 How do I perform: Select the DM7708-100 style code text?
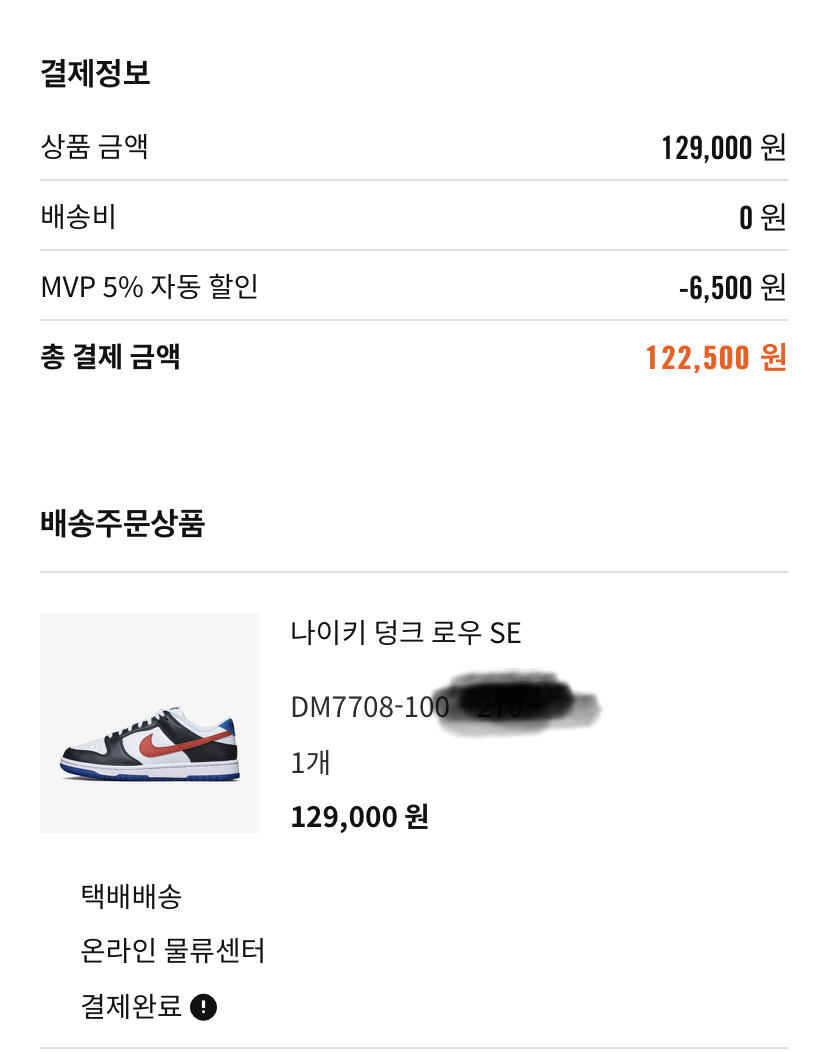[x=369, y=707]
